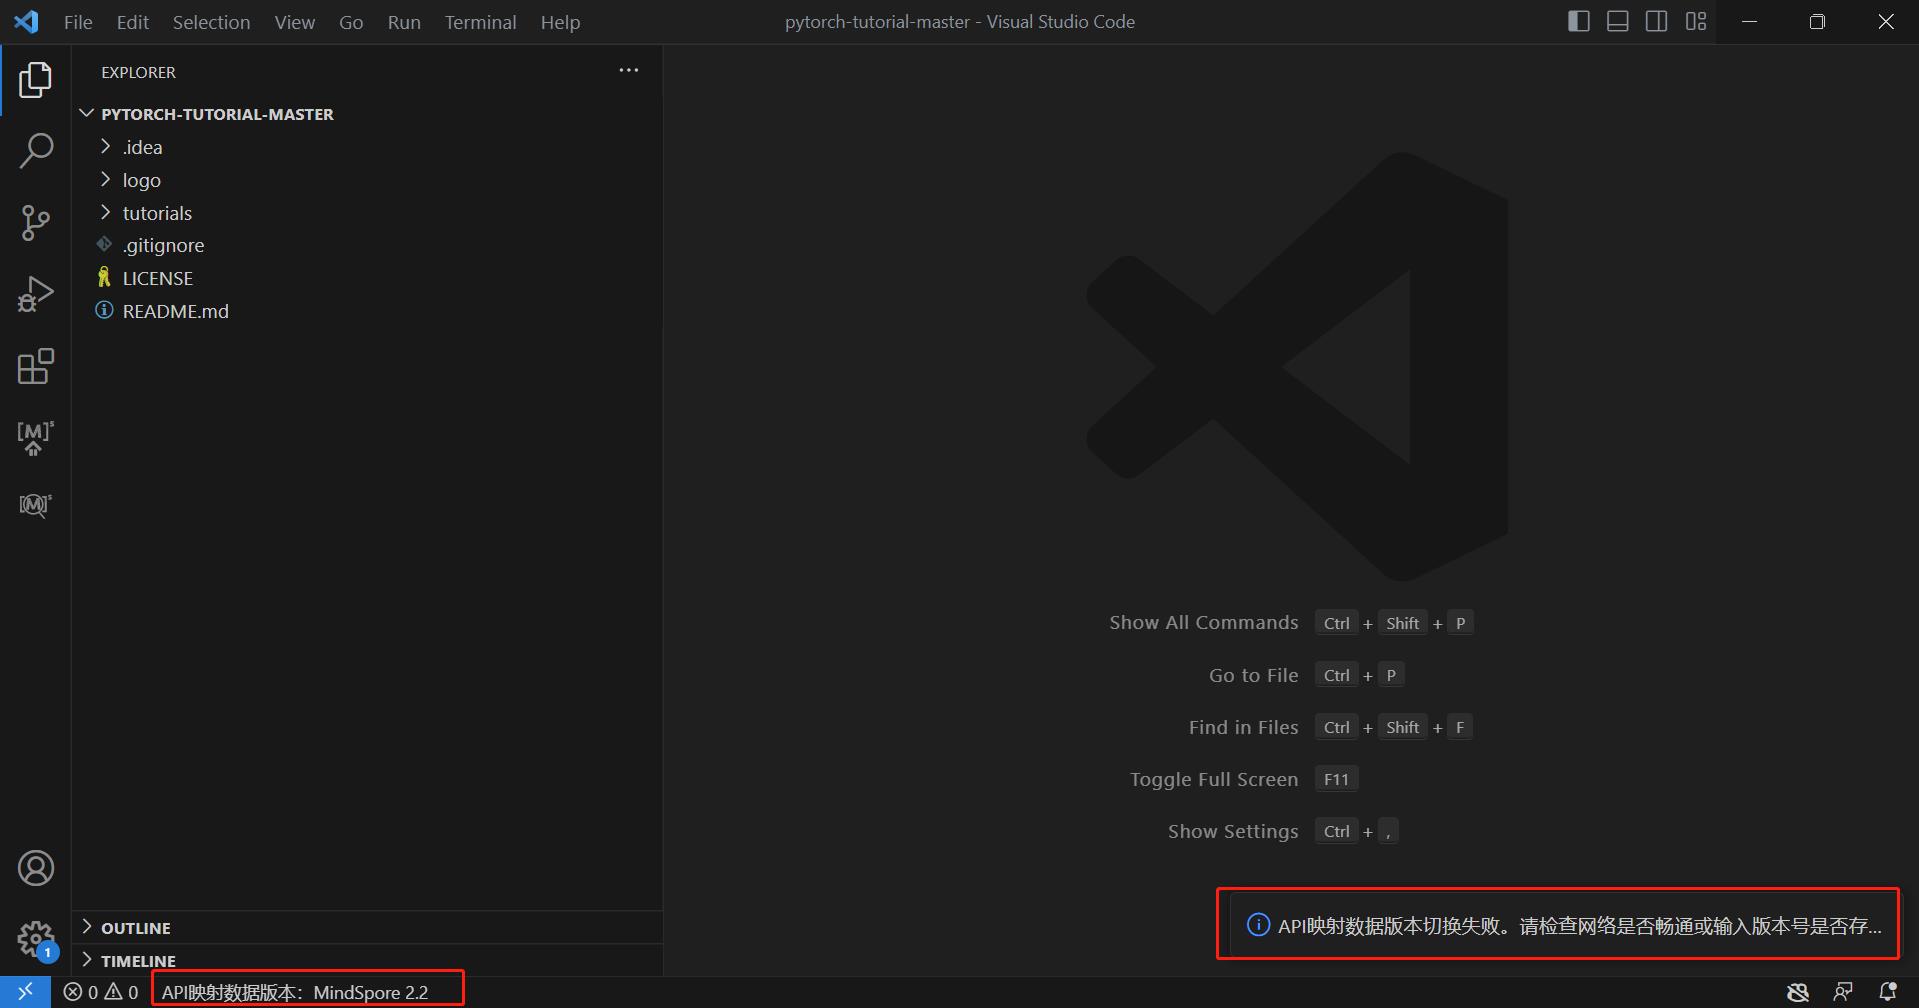The height and width of the screenshot is (1008, 1919).
Task: Open the Search view in activity bar
Action: [35, 151]
